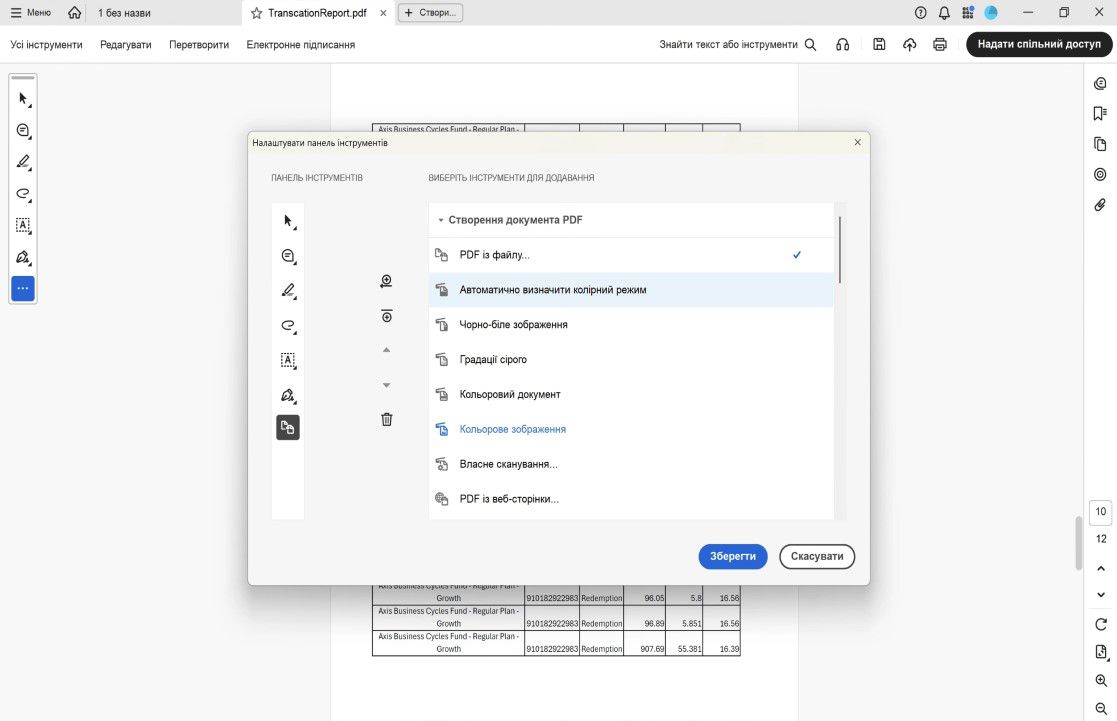This screenshot has height=721, width=1117.
Task: Rotate the page with the rotate icon
Action: pos(1101,624)
